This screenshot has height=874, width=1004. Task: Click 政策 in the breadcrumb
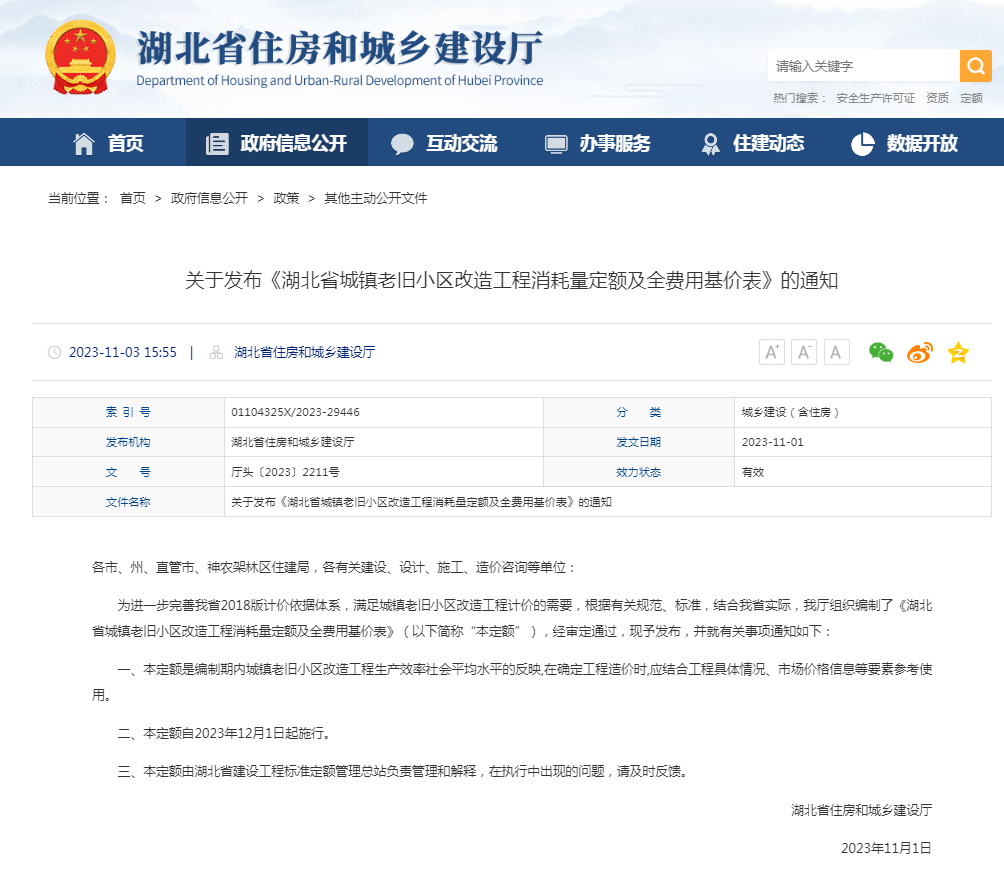point(286,198)
